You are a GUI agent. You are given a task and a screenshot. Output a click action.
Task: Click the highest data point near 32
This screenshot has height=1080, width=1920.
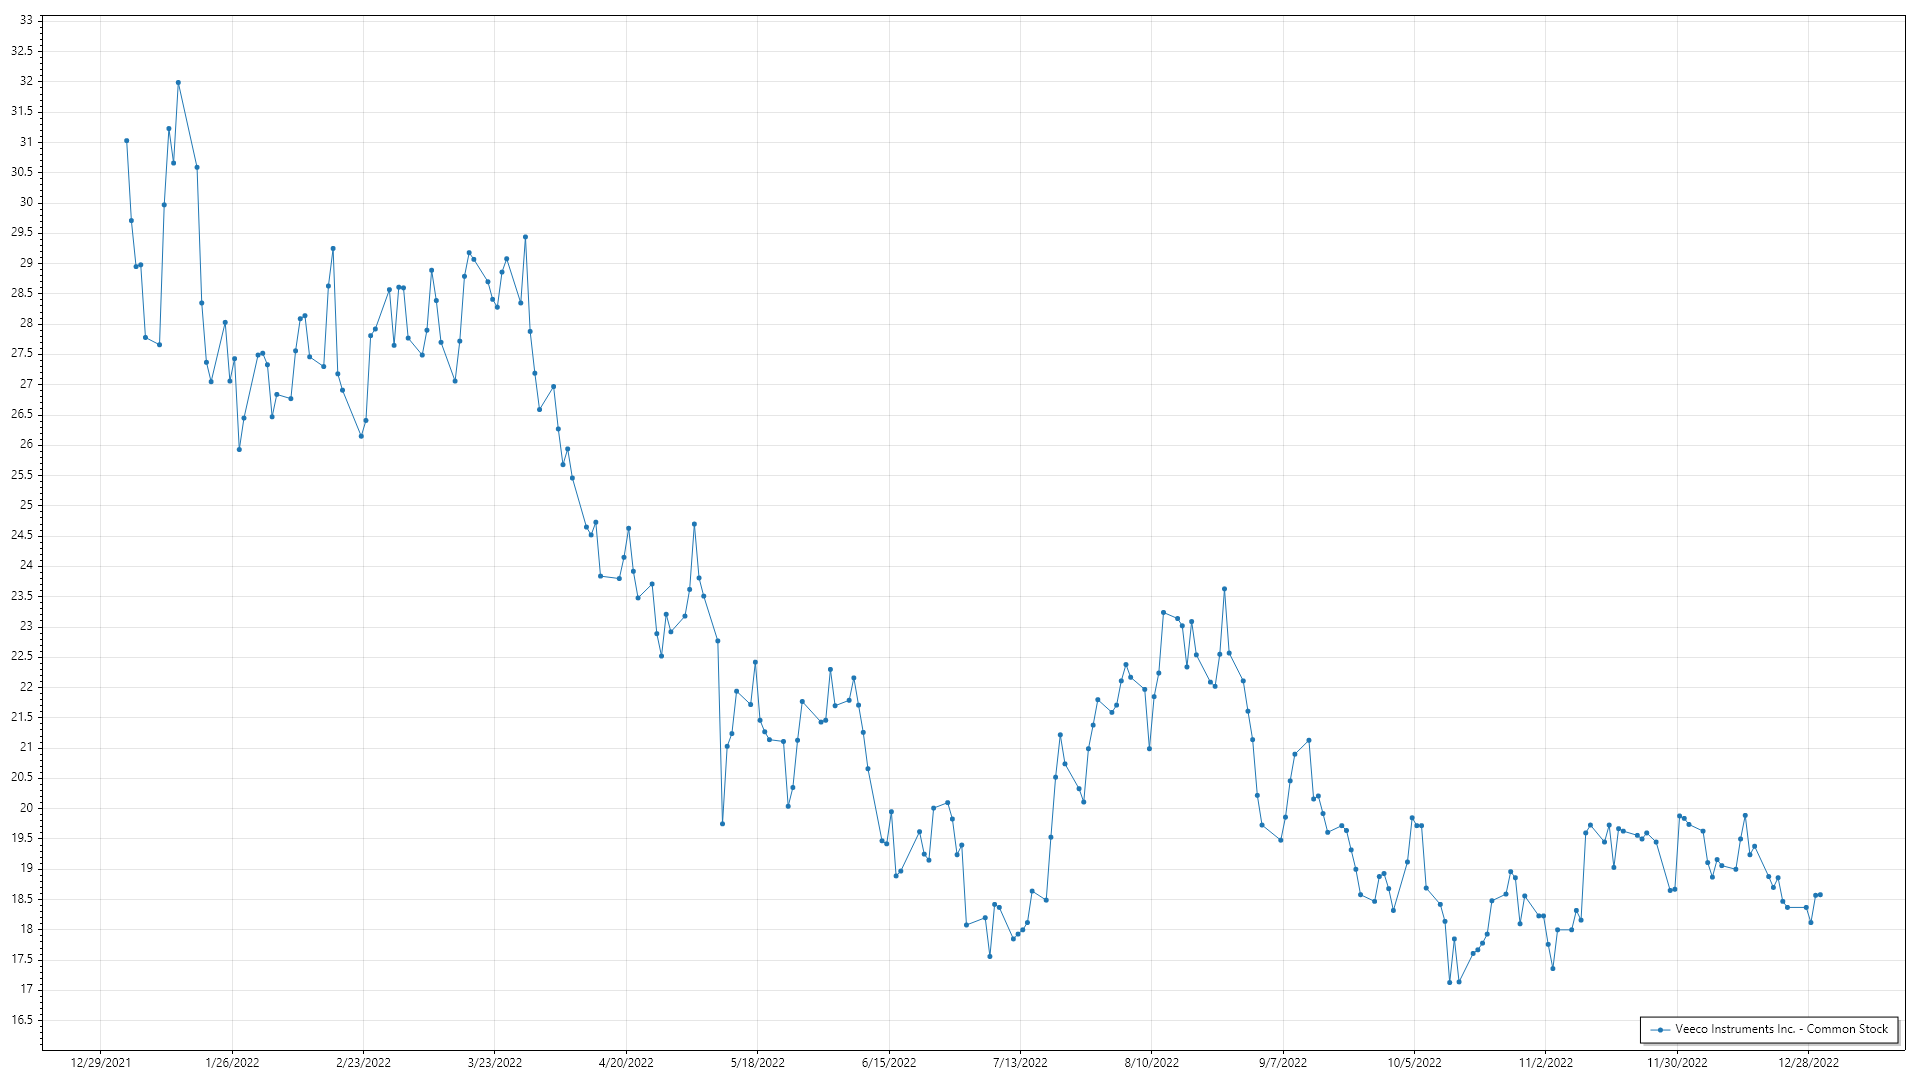(178, 83)
